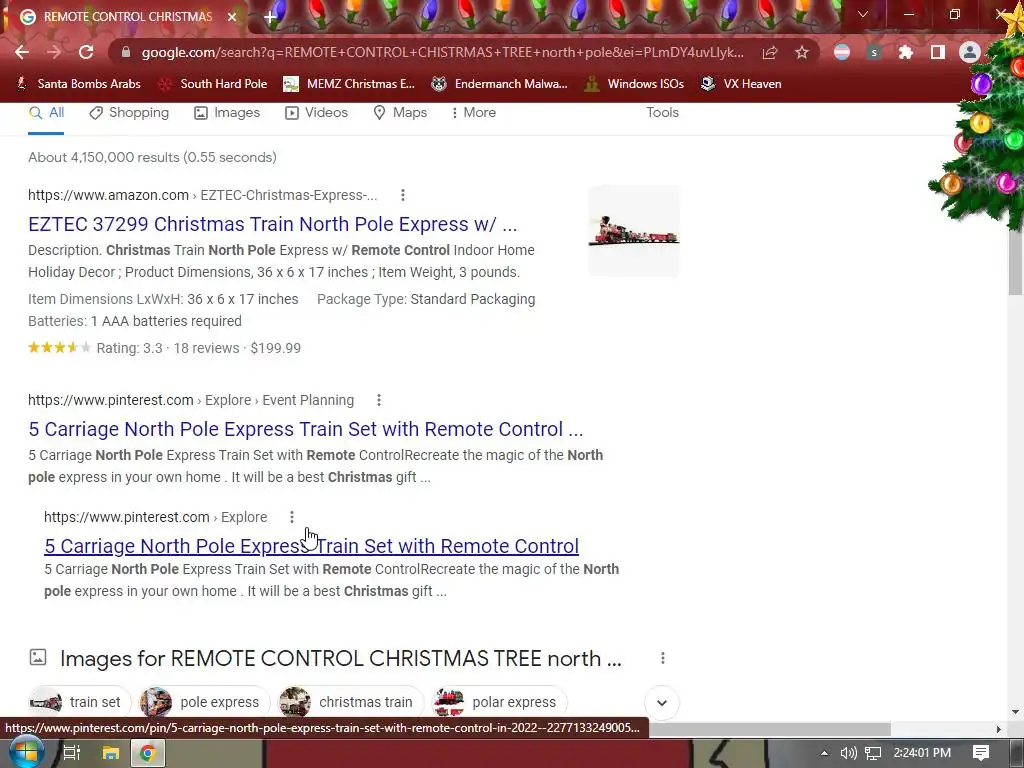Open the Chrome profile avatar
Screen dimensions: 1024x768
[970, 52]
